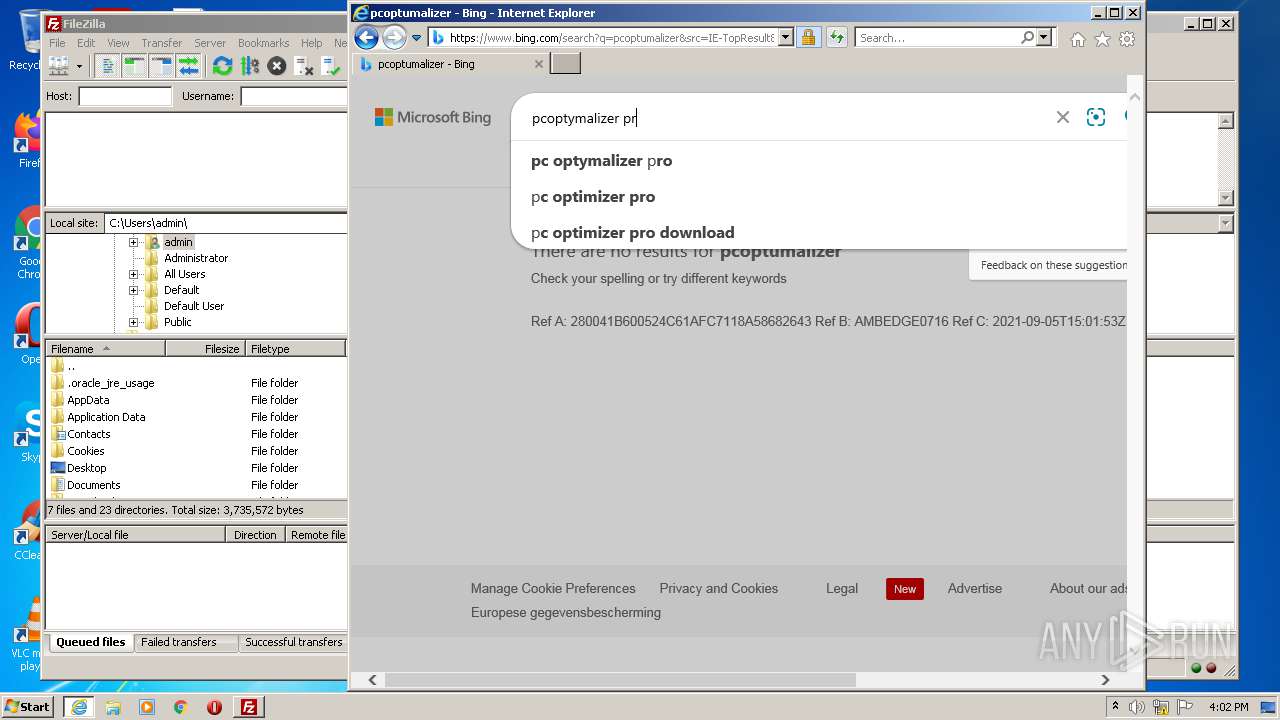This screenshot has height=720, width=1280.
Task: Toggle remote directory tree display in FileZilla
Action: coord(162,66)
